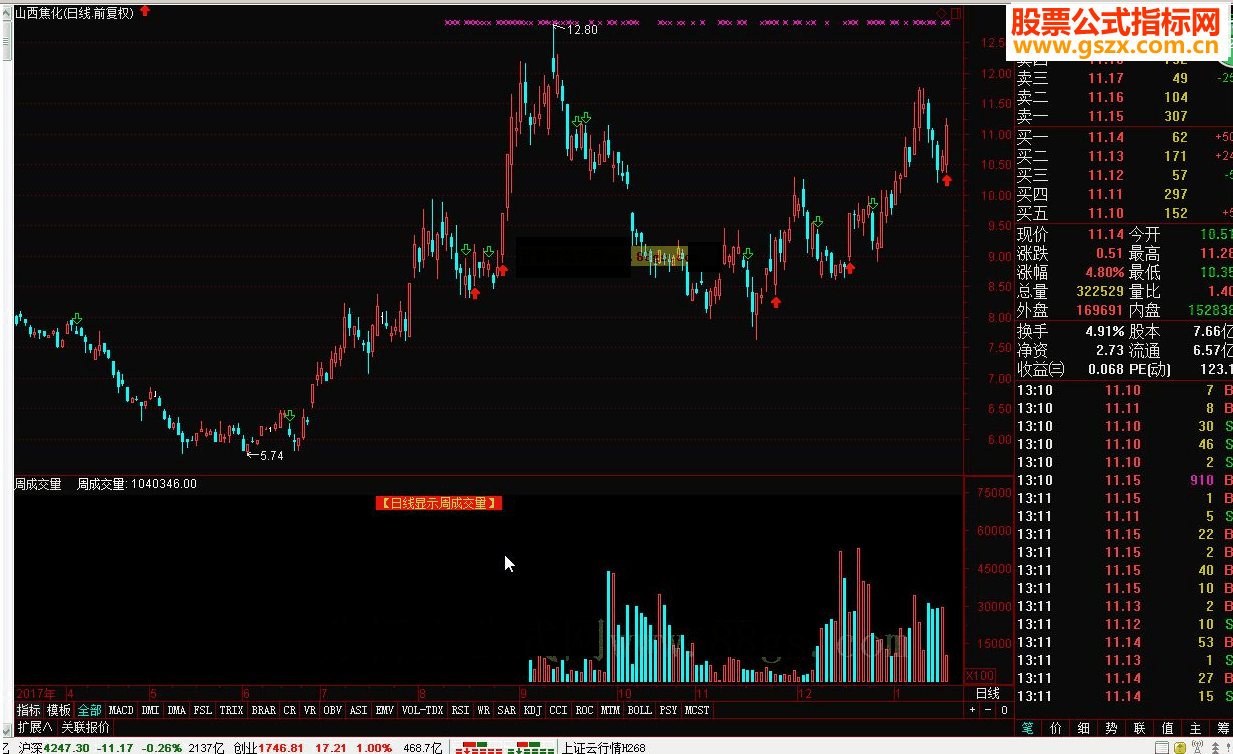Switch to the RSI indicator

click(x=460, y=710)
